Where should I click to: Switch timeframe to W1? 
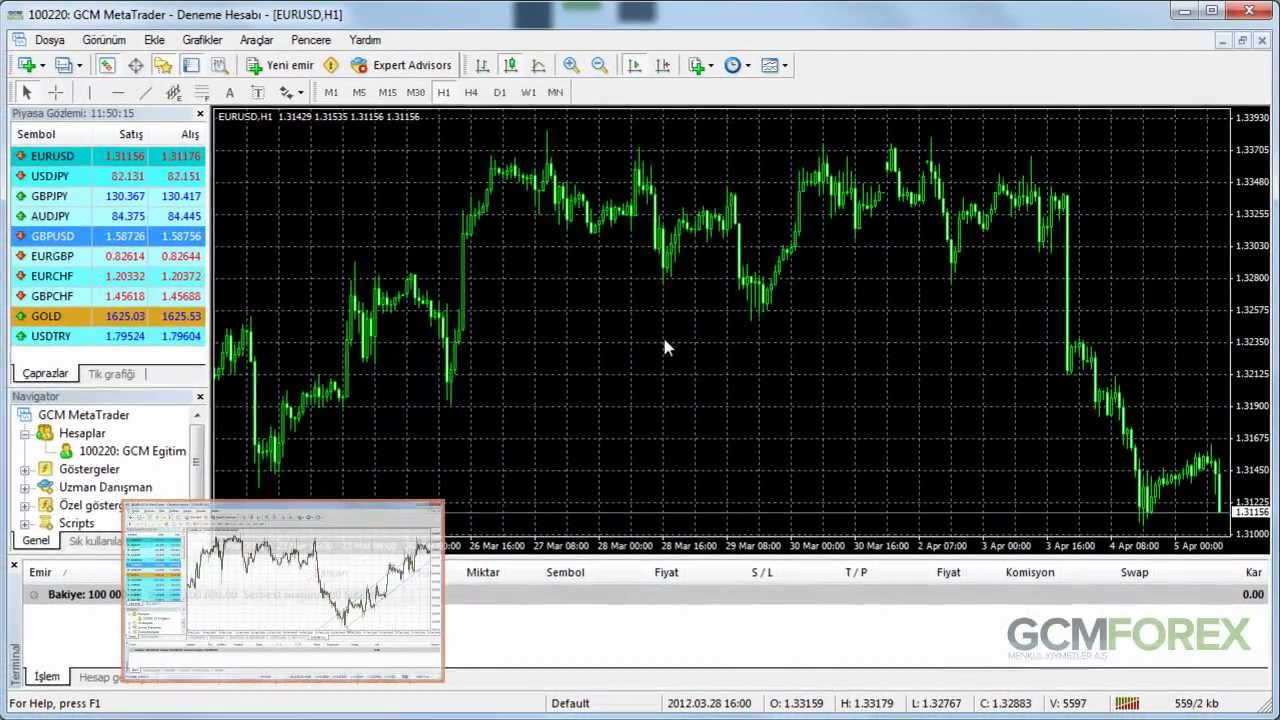(528, 92)
